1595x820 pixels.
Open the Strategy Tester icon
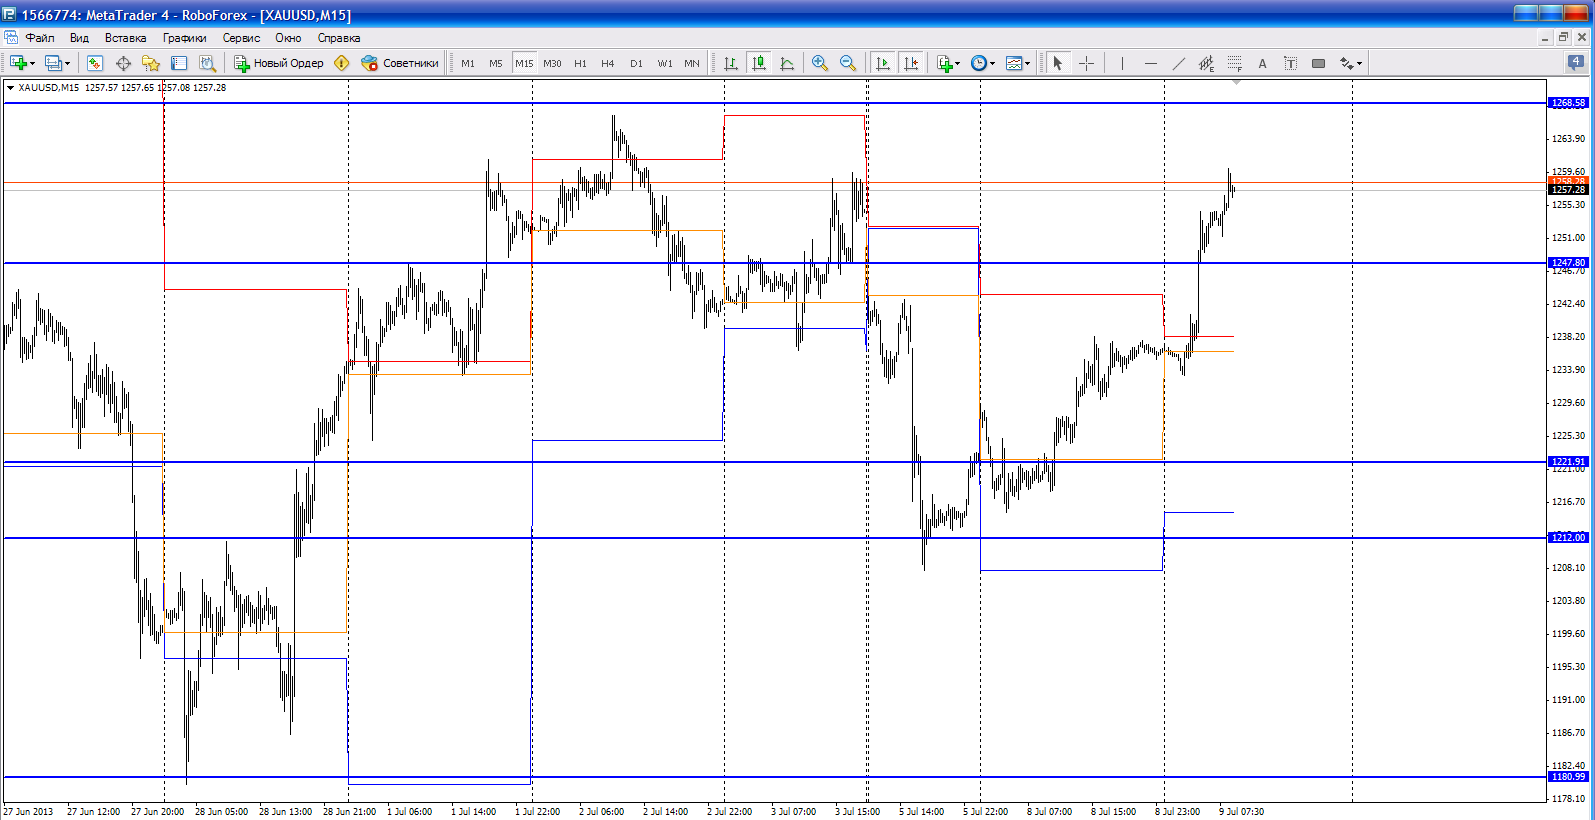pyautogui.click(x=207, y=63)
